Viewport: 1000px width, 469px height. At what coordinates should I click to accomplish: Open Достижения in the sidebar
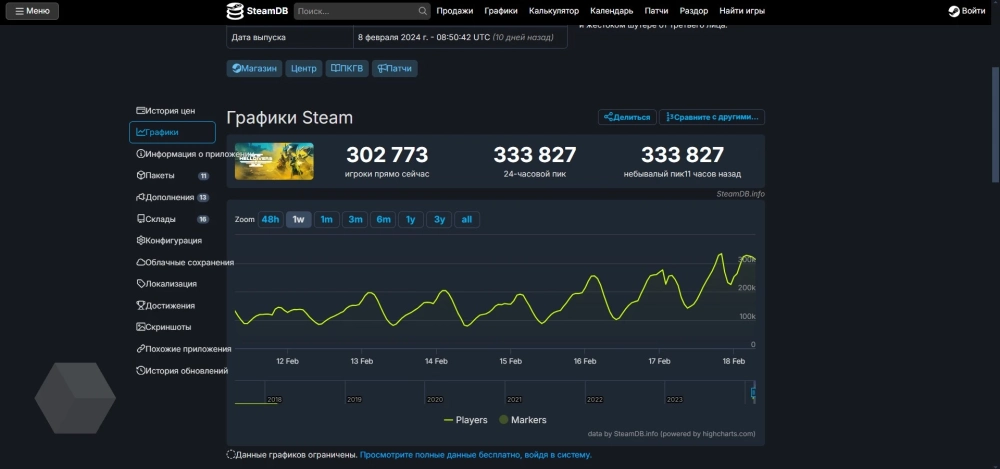(x=169, y=306)
